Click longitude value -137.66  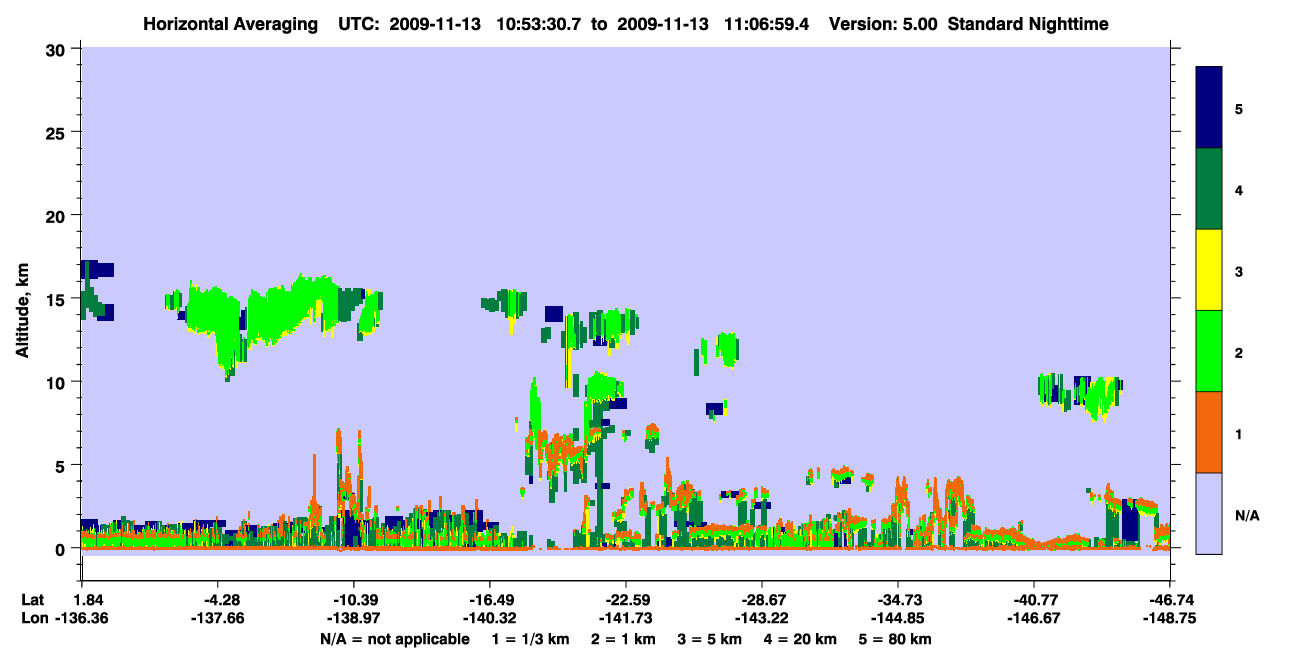218,619
